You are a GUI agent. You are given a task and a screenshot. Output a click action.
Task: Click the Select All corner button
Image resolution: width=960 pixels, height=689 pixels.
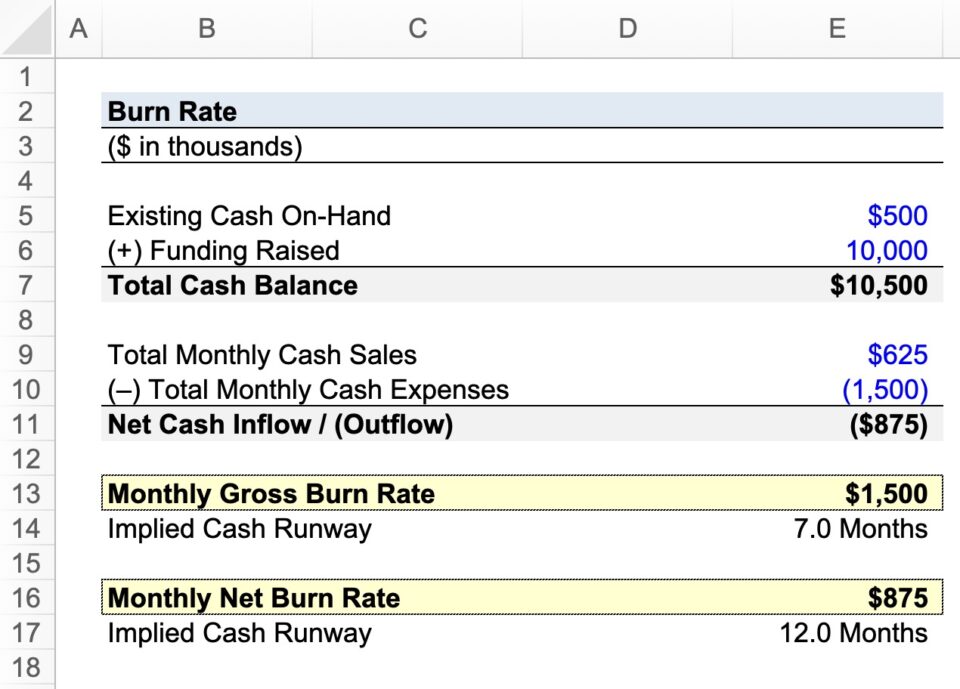(27, 29)
